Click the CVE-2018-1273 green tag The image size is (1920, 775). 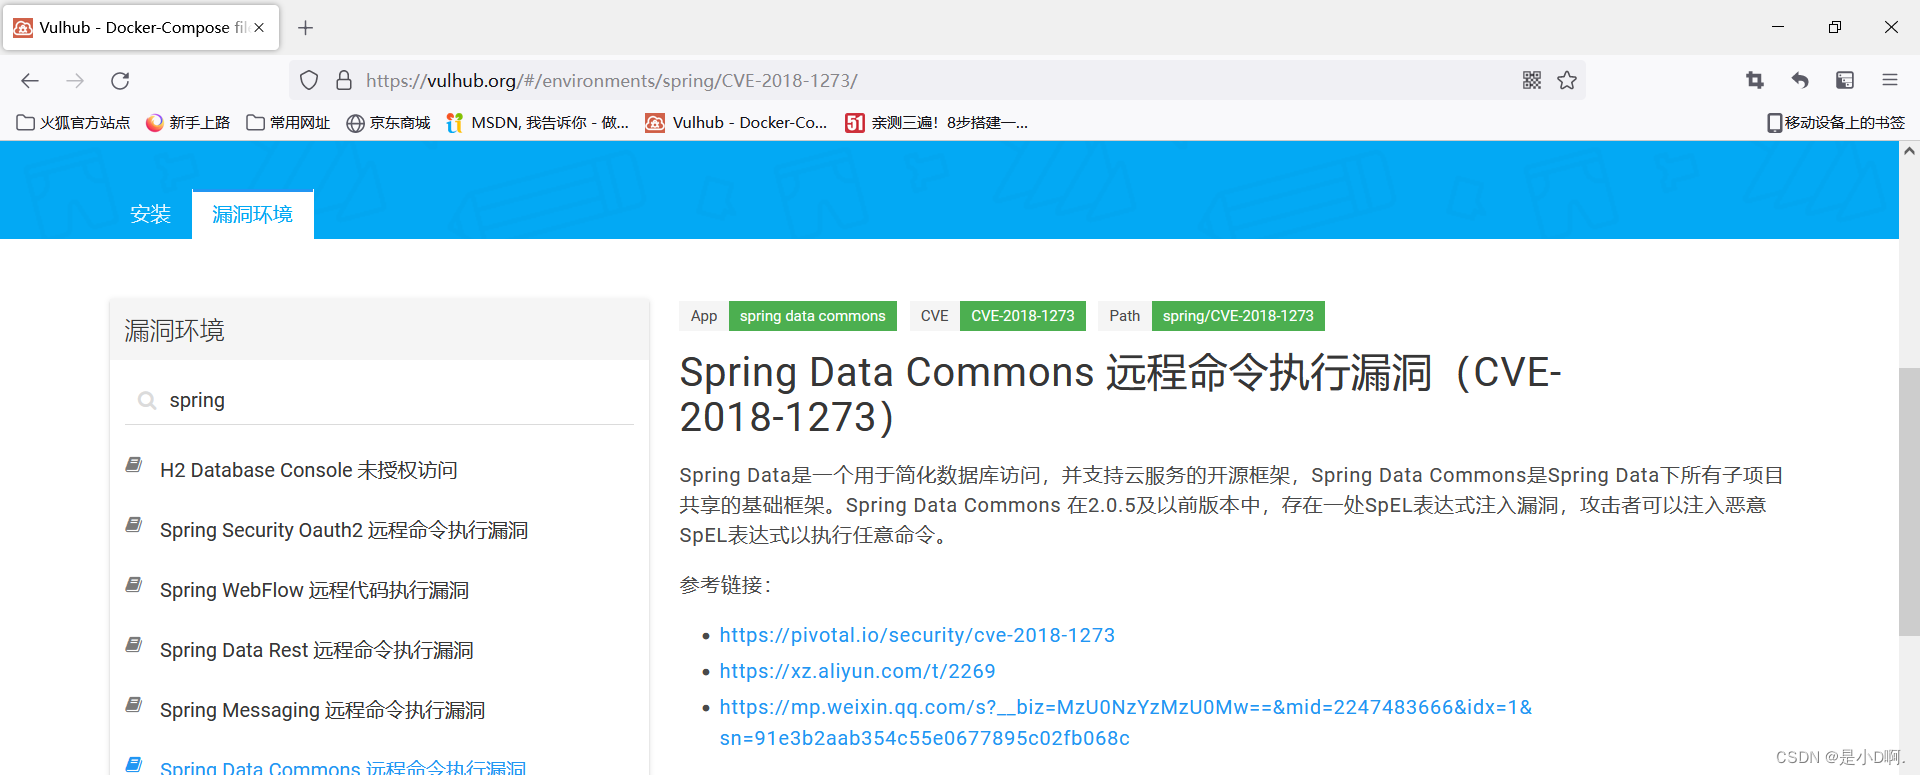(x=1022, y=316)
